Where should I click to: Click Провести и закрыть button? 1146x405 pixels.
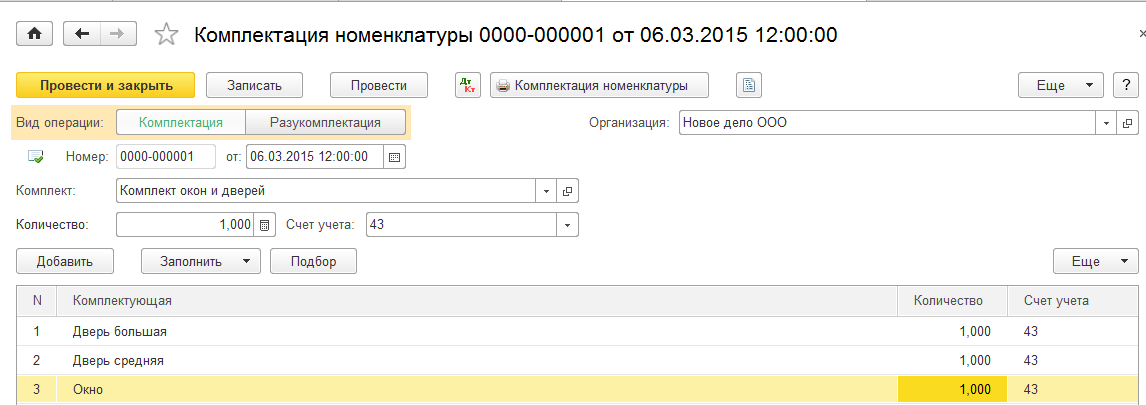(105, 85)
